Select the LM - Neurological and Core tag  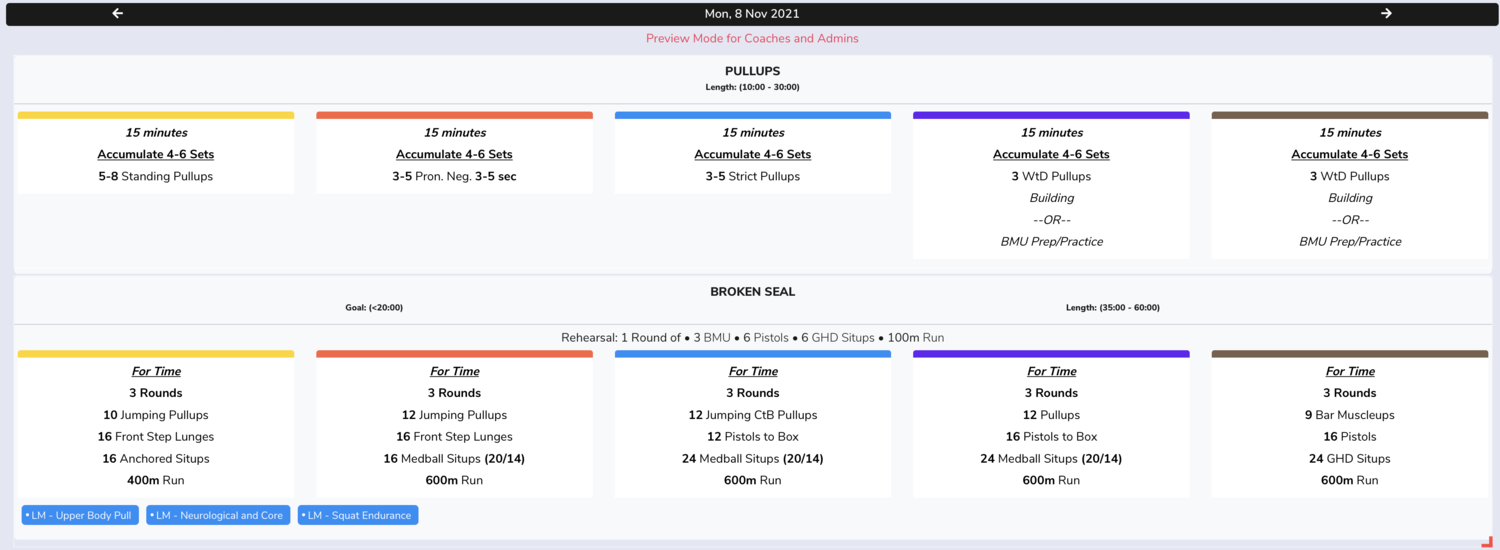(218, 515)
